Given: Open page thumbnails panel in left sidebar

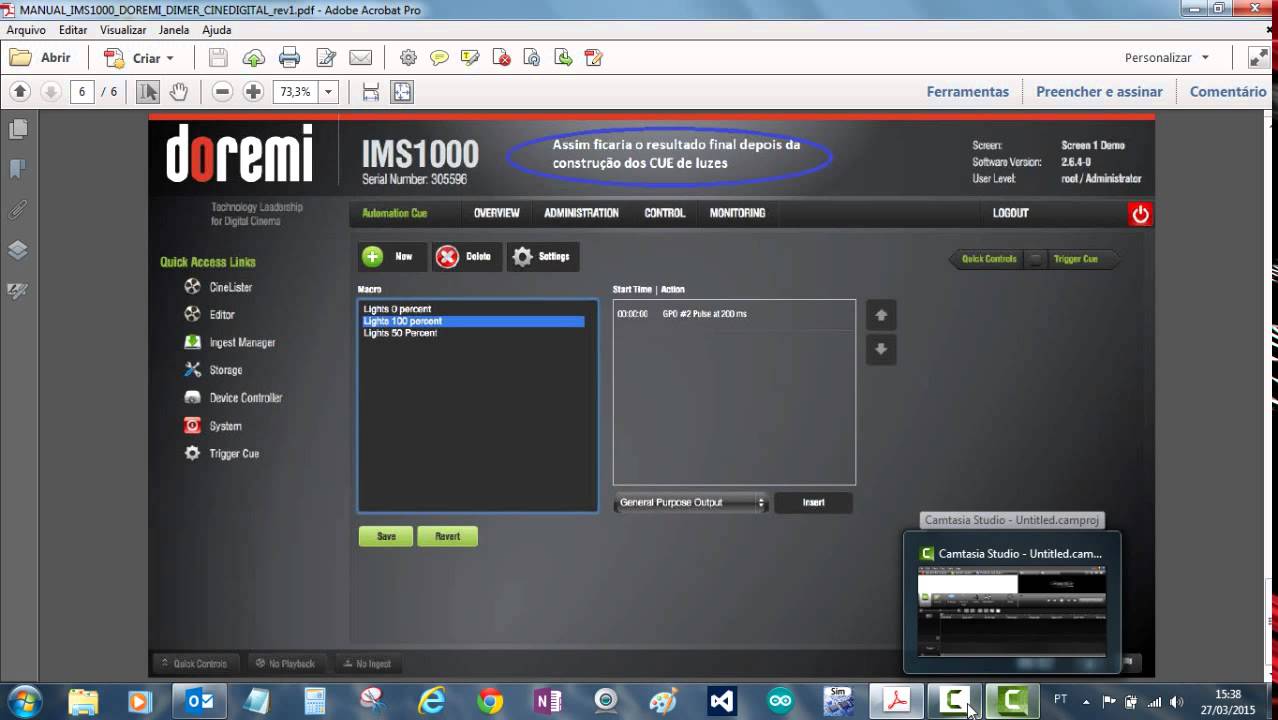Looking at the screenshot, I should pyautogui.click(x=18, y=130).
